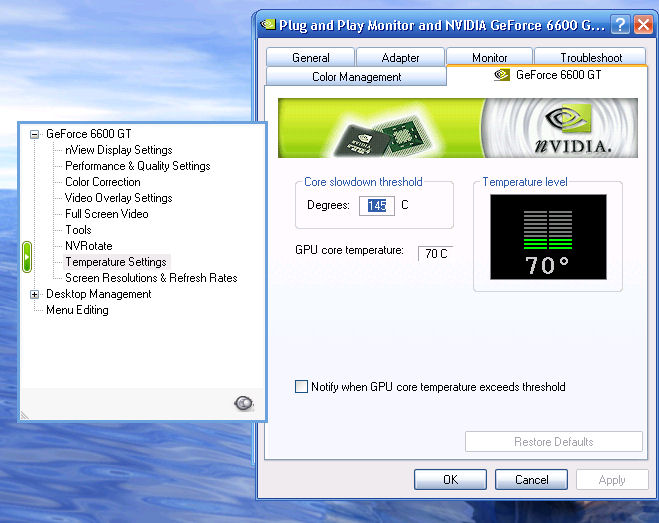Expand the Desktop Management tree node

(x=34, y=294)
